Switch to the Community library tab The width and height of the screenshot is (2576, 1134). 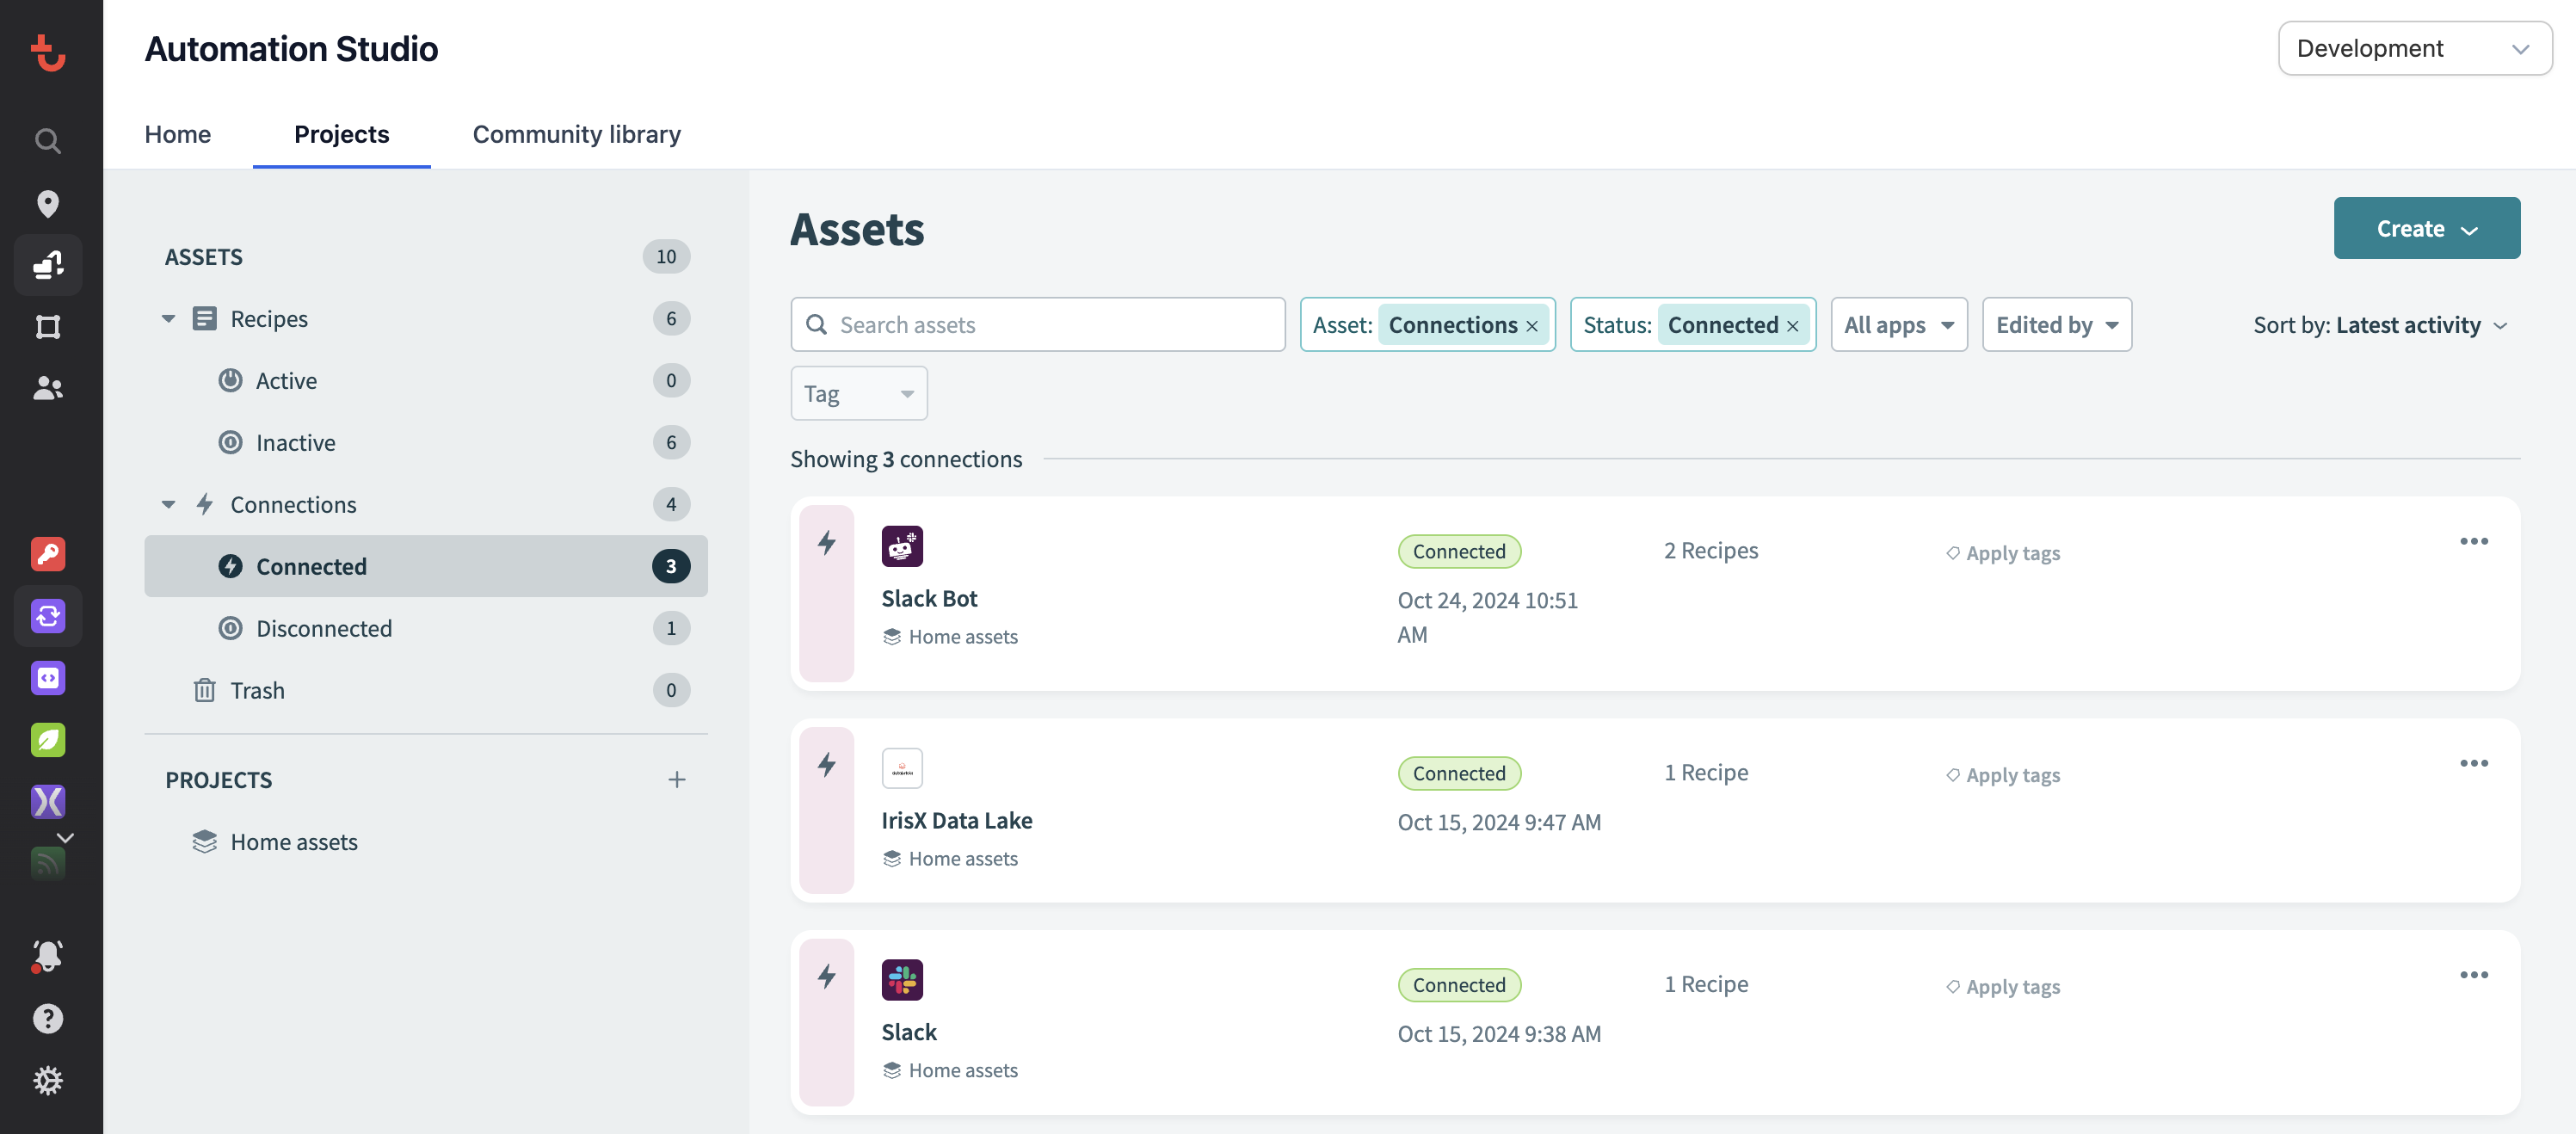[x=576, y=133]
